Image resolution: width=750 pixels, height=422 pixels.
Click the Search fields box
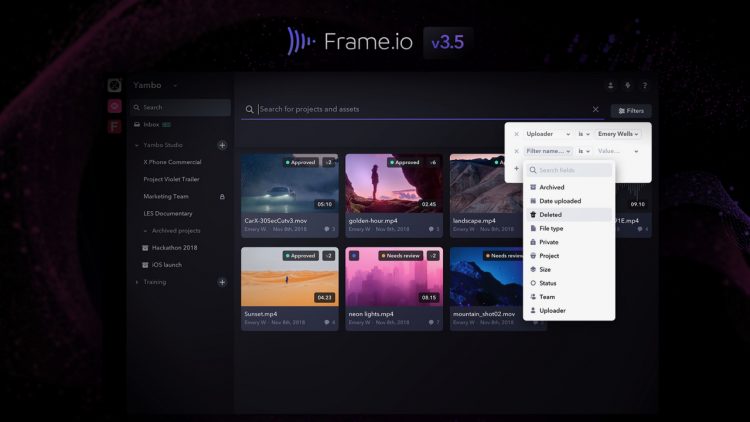(569, 170)
